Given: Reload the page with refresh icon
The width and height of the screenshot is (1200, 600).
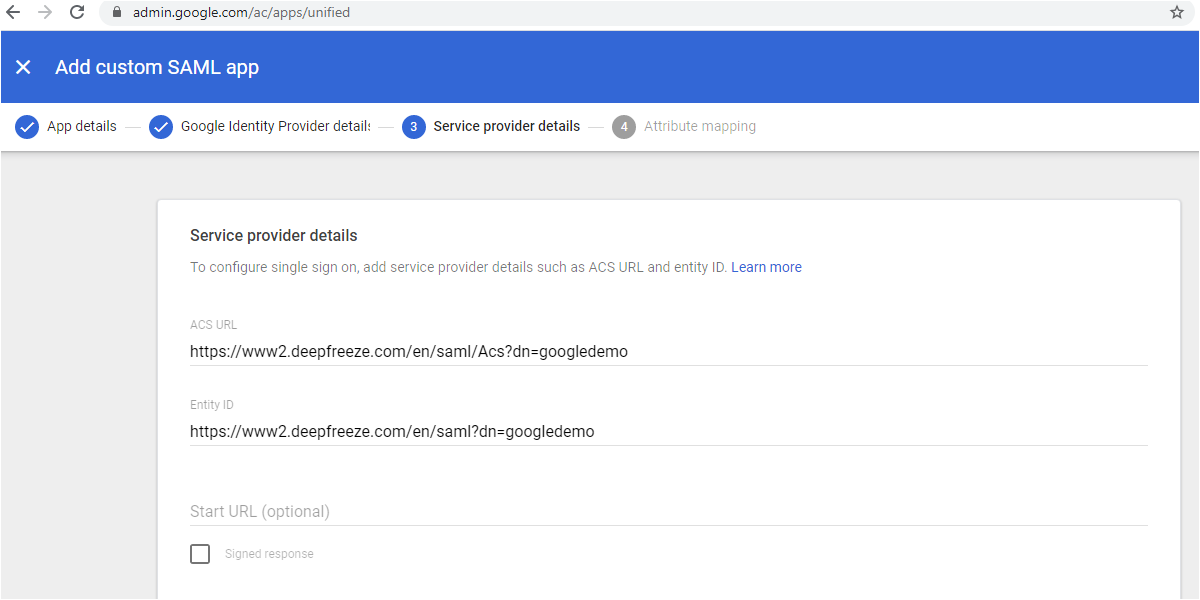Looking at the screenshot, I should pyautogui.click(x=77, y=13).
